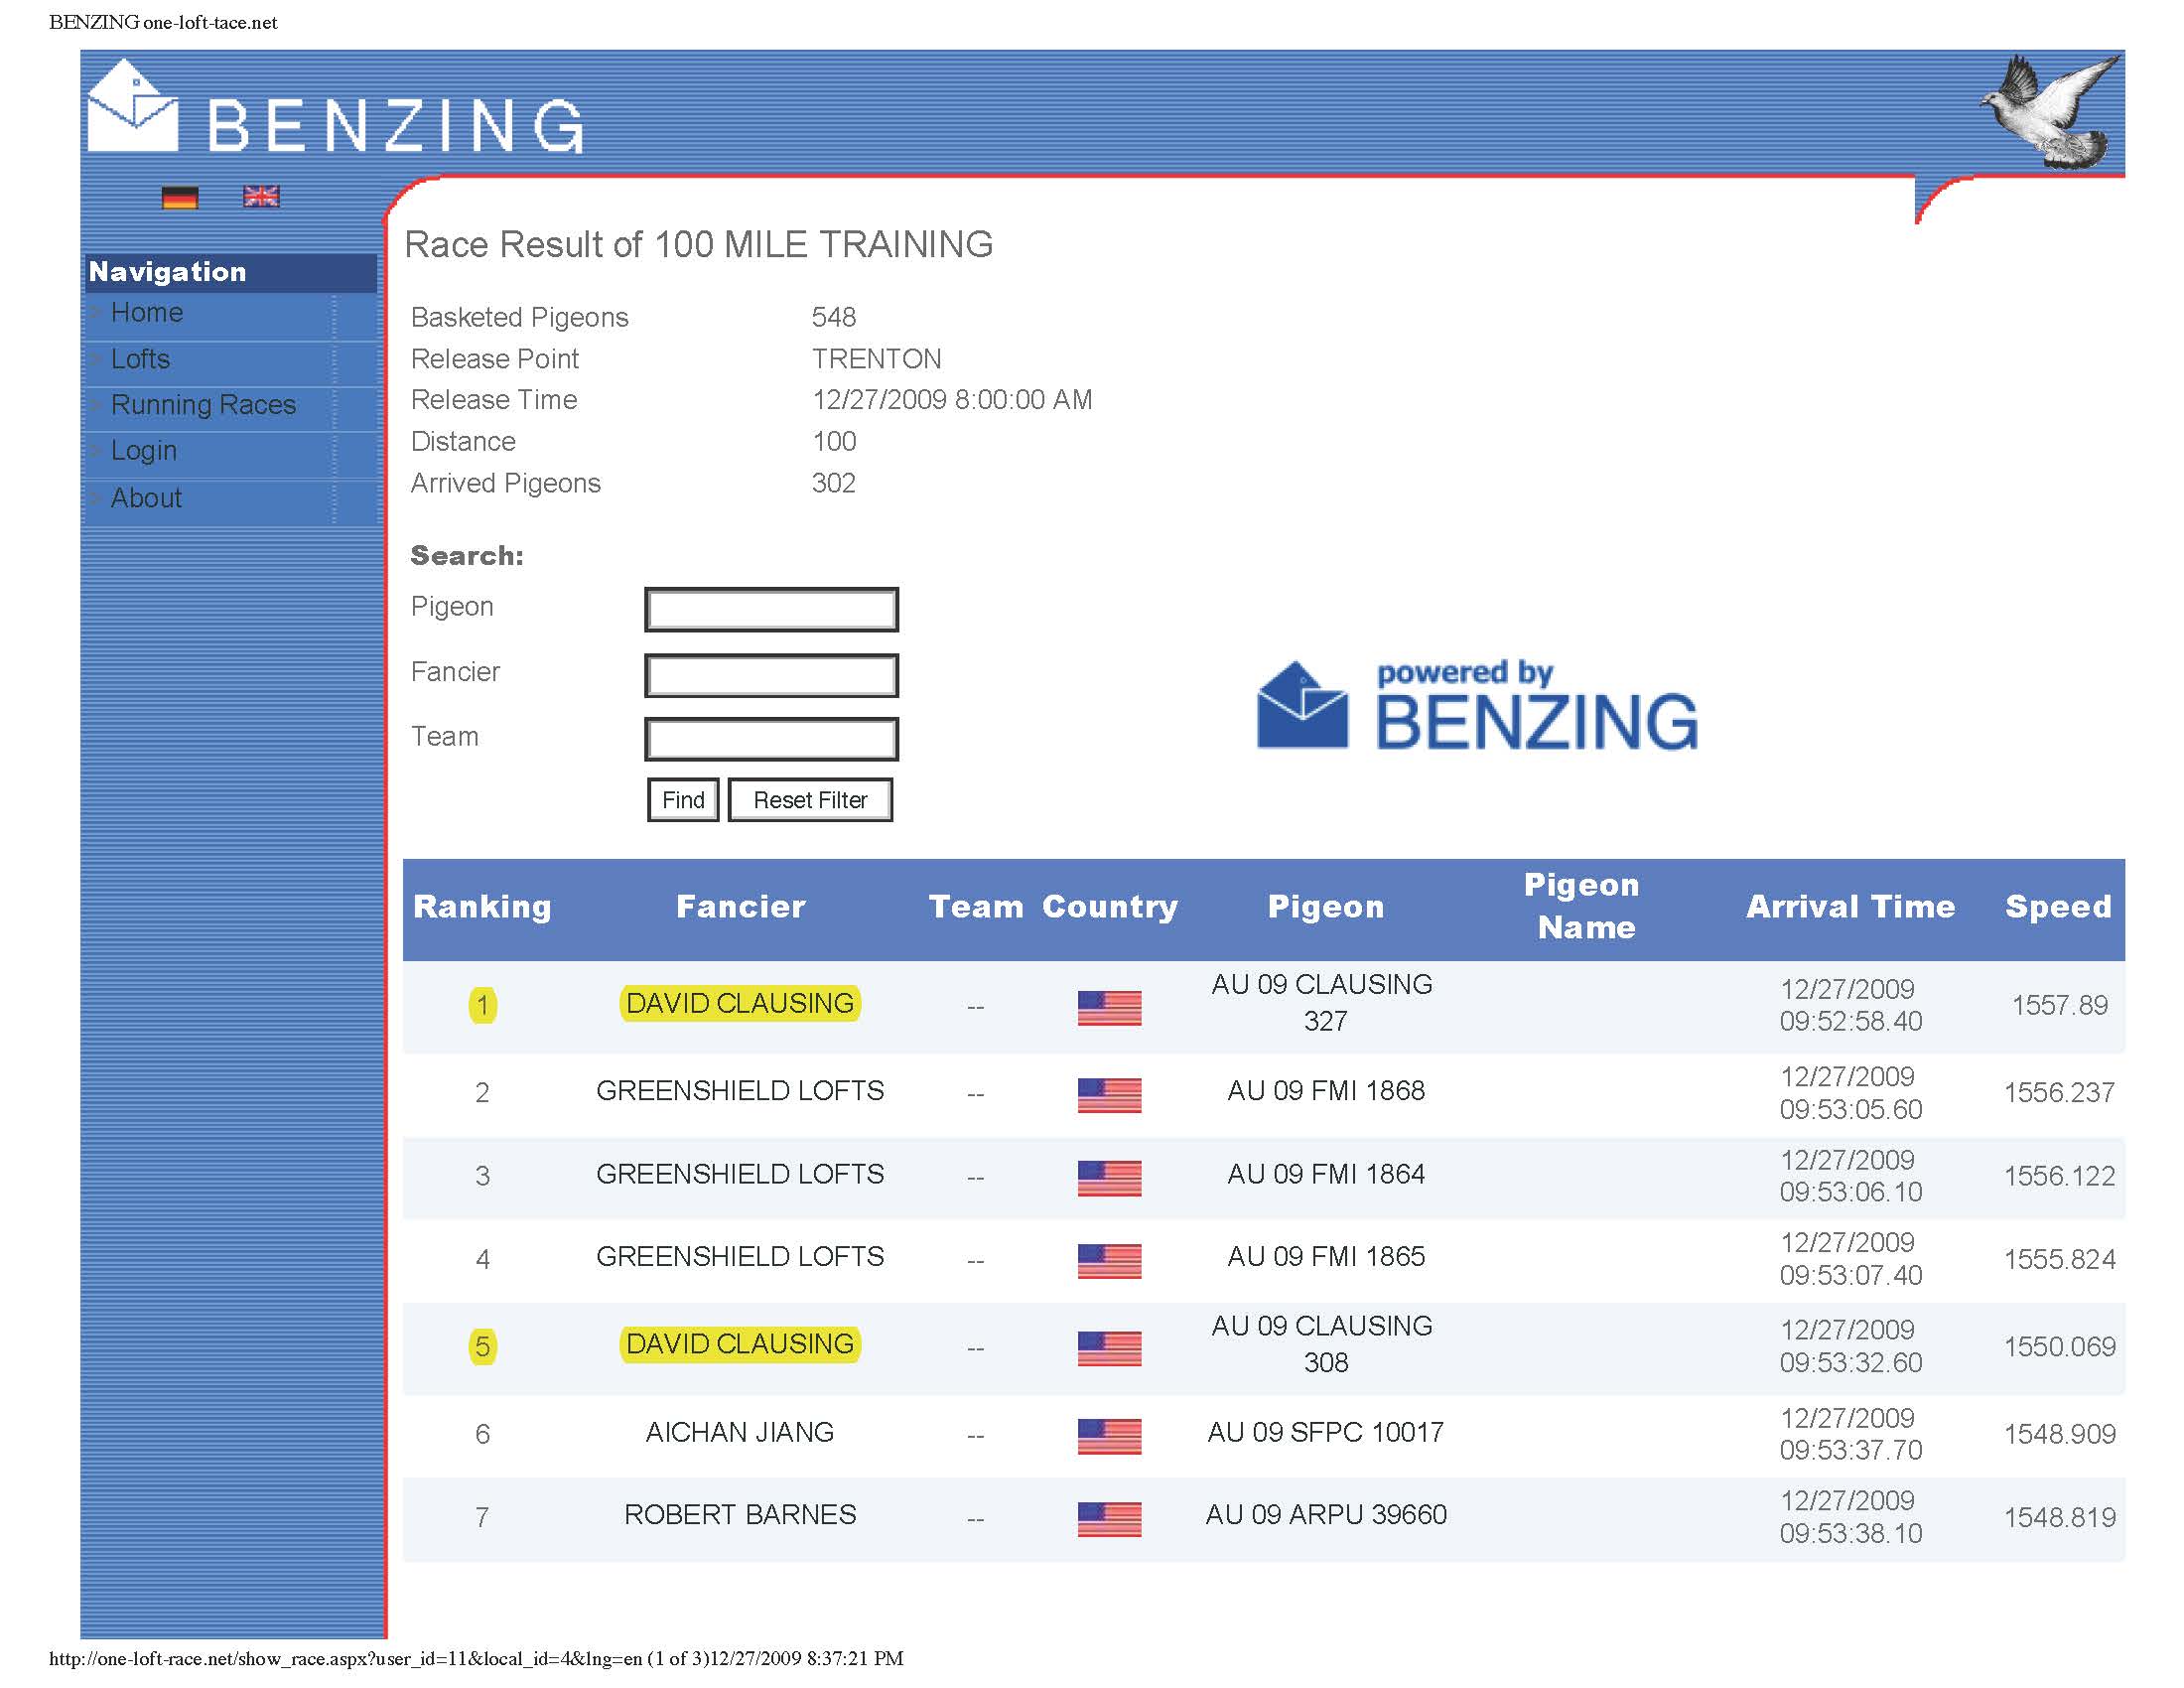Click into the Fancier search box
The width and height of the screenshot is (2184, 1688).
pos(771,676)
